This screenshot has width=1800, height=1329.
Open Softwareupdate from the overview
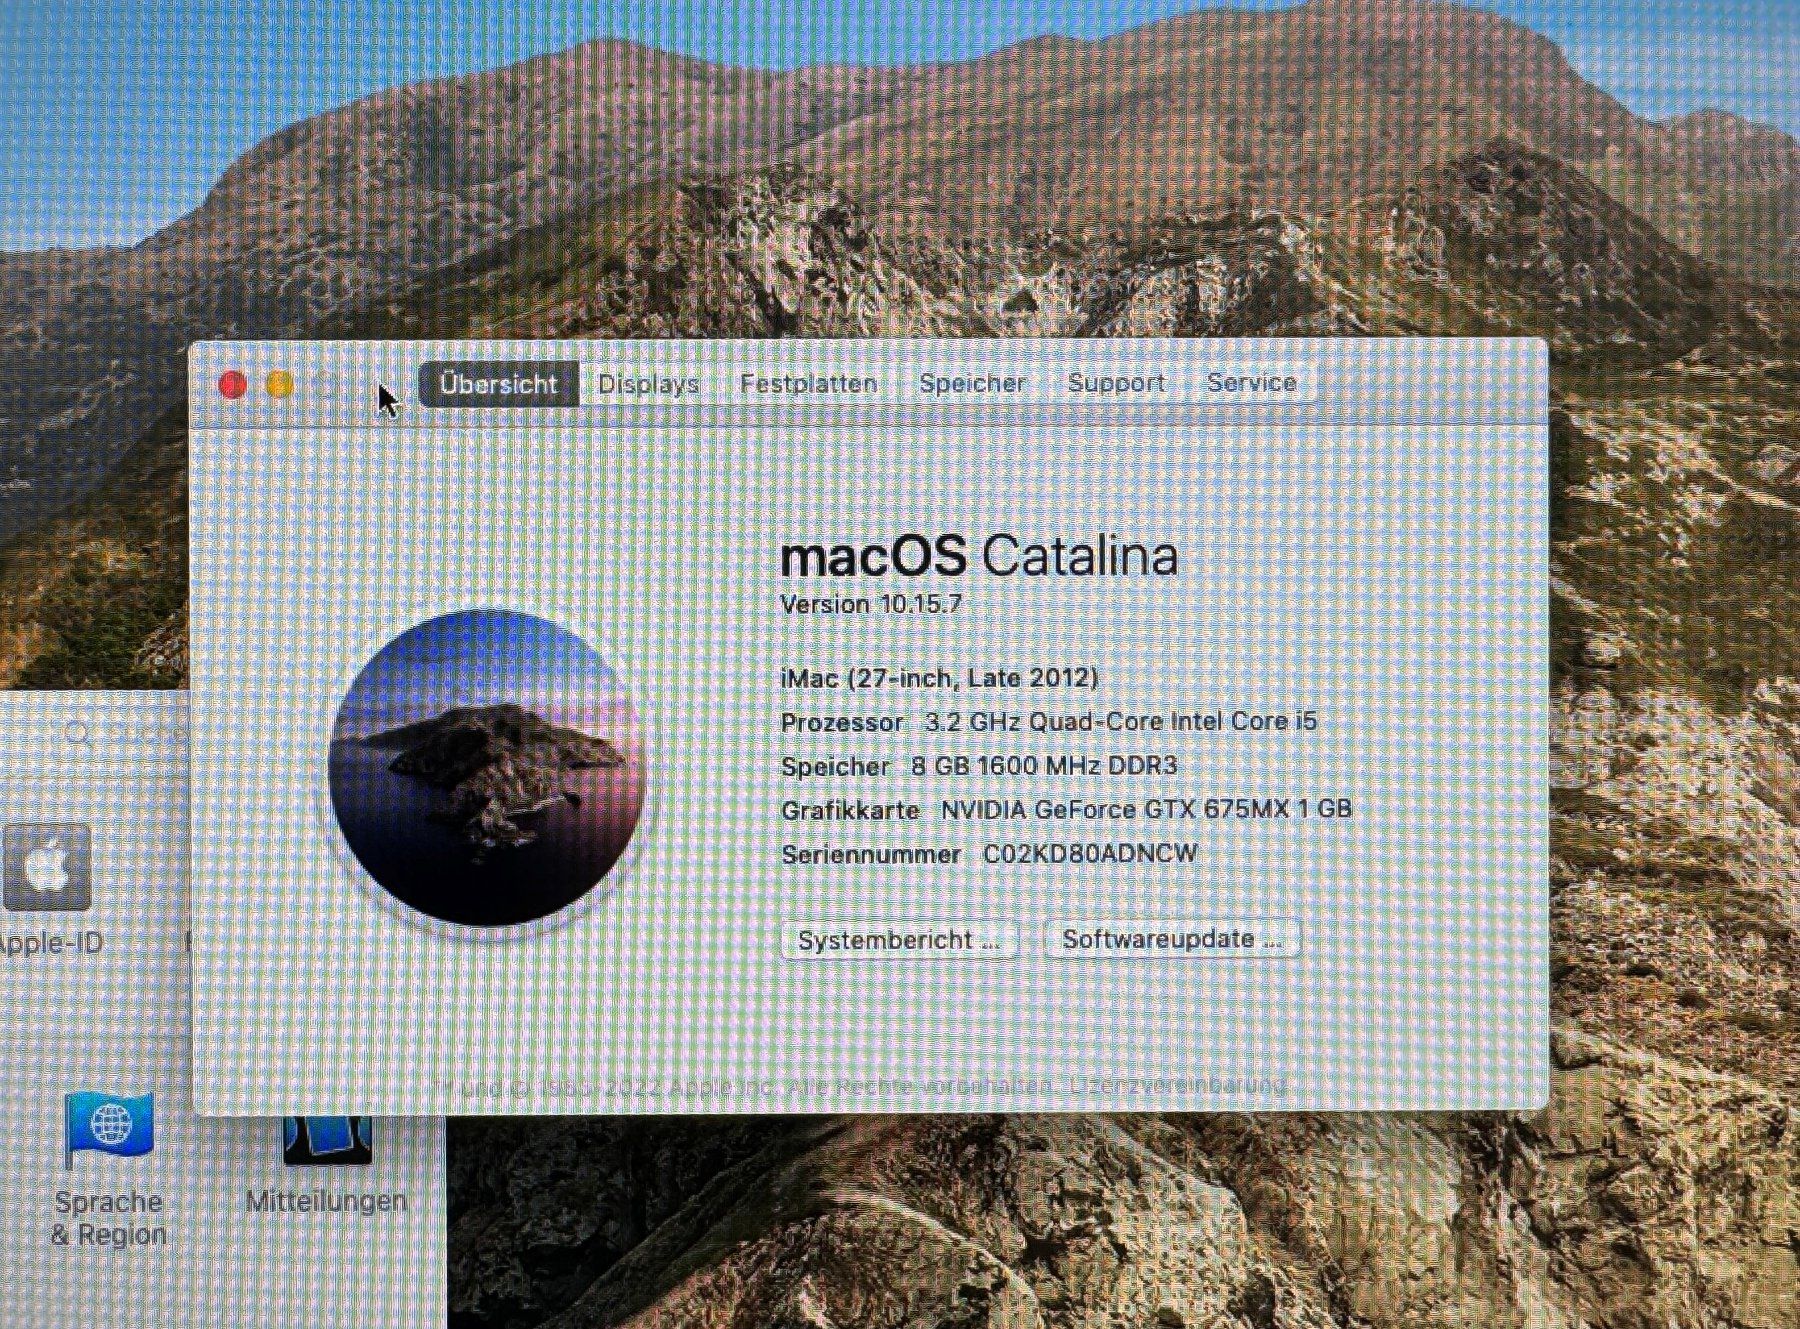click(1172, 939)
